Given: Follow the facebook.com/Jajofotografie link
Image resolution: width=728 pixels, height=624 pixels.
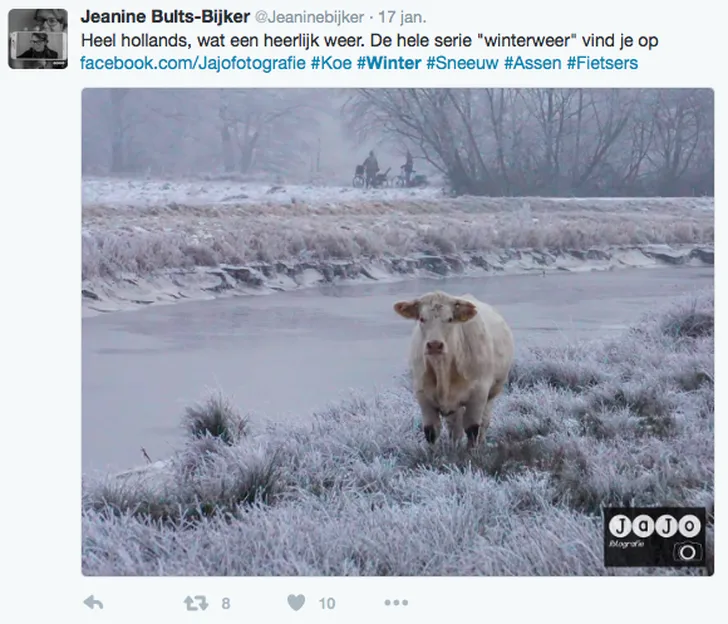Looking at the screenshot, I should click(x=193, y=63).
